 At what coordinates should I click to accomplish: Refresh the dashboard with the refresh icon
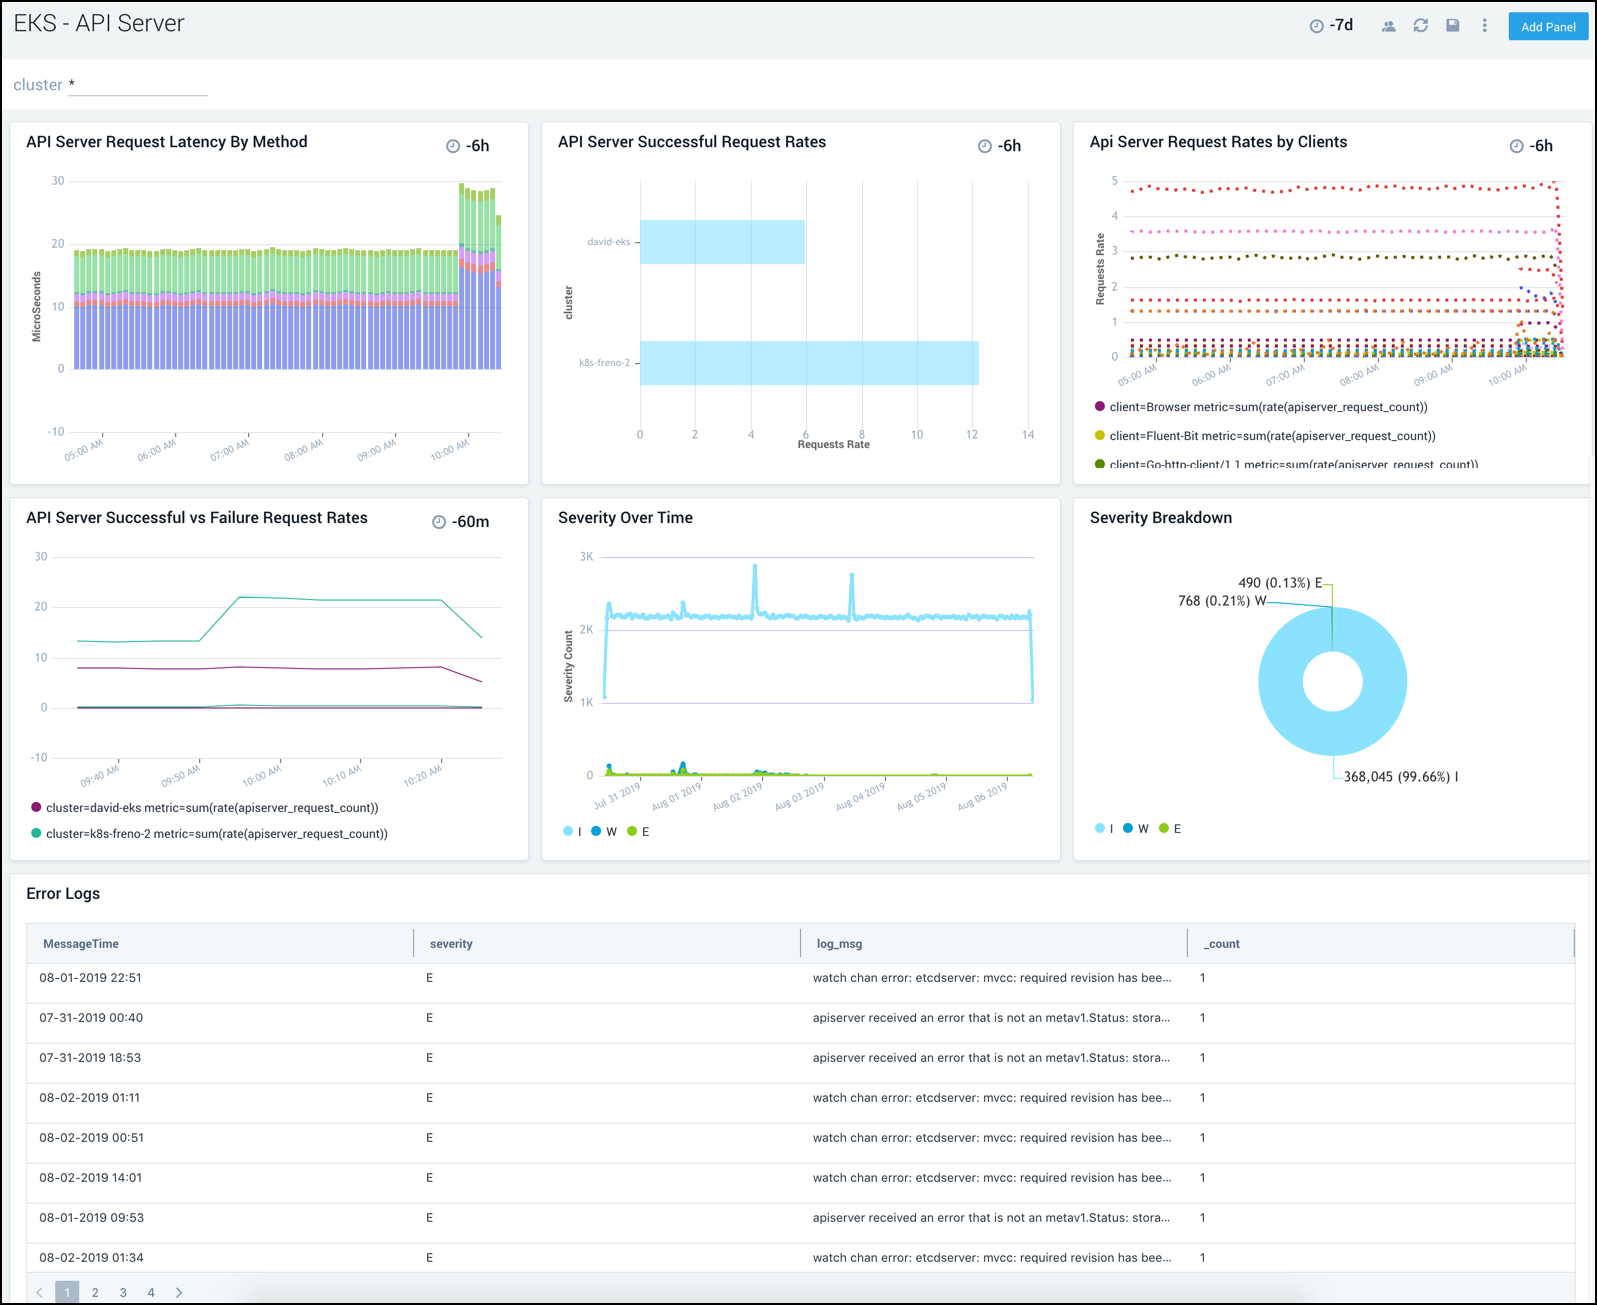coord(1420,26)
